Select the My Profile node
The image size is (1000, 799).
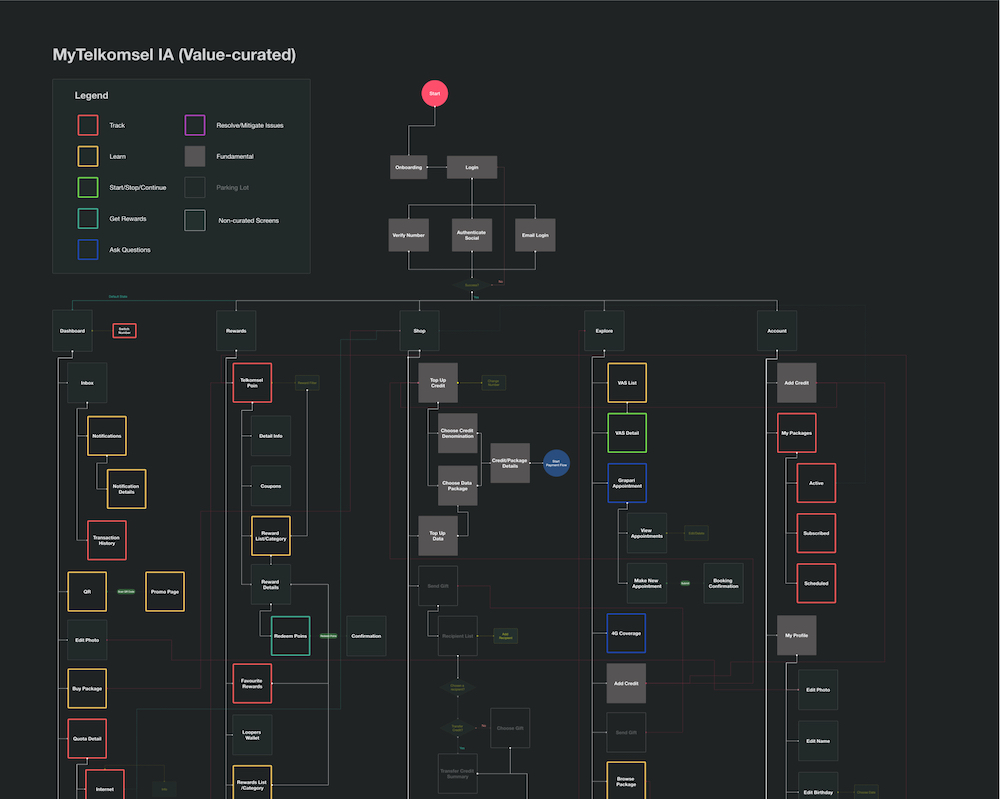click(x=796, y=635)
